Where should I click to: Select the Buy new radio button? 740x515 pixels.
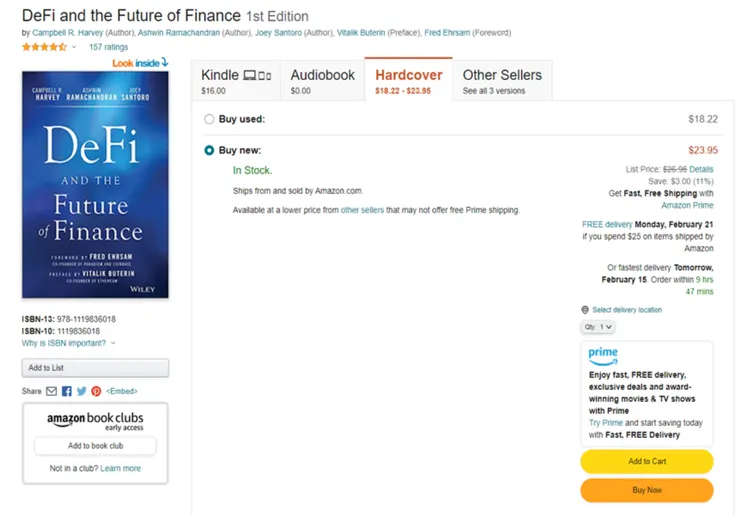point(209,150)
